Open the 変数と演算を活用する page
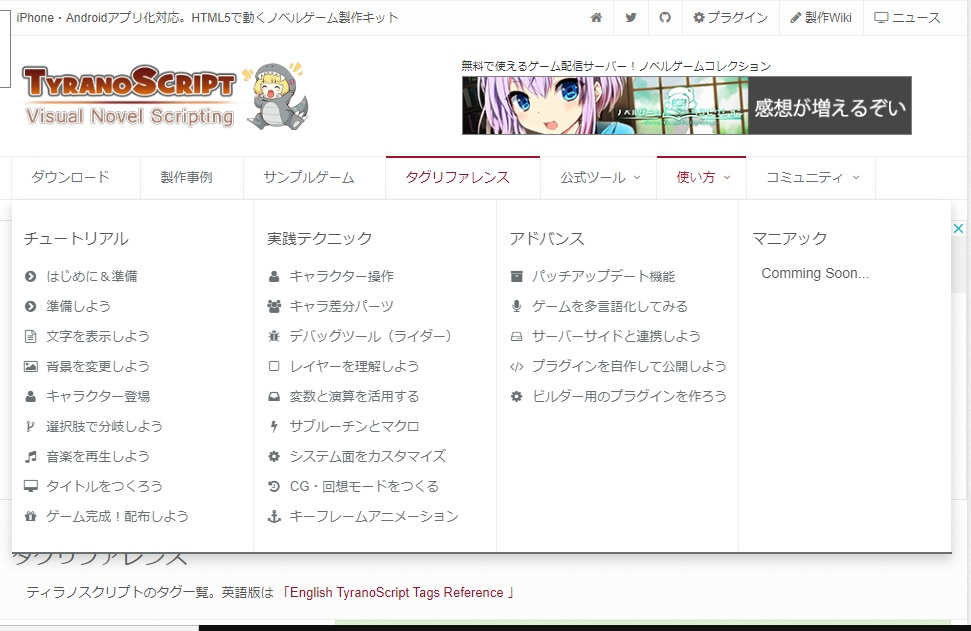The width and height of the screenshot is (971, 631). 355,396
